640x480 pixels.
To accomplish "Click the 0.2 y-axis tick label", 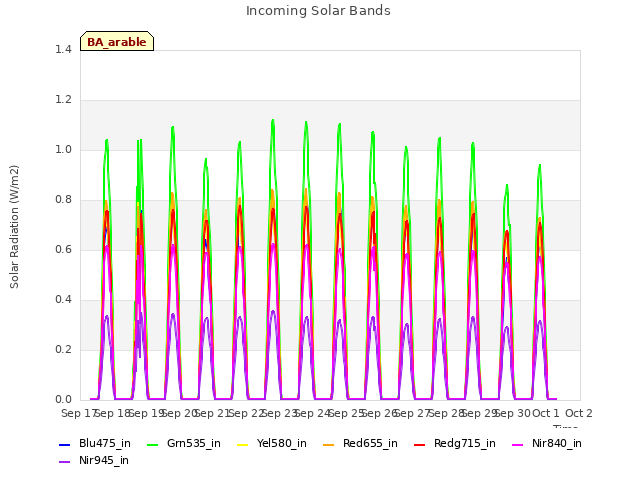I will click(x=63, y=349).
